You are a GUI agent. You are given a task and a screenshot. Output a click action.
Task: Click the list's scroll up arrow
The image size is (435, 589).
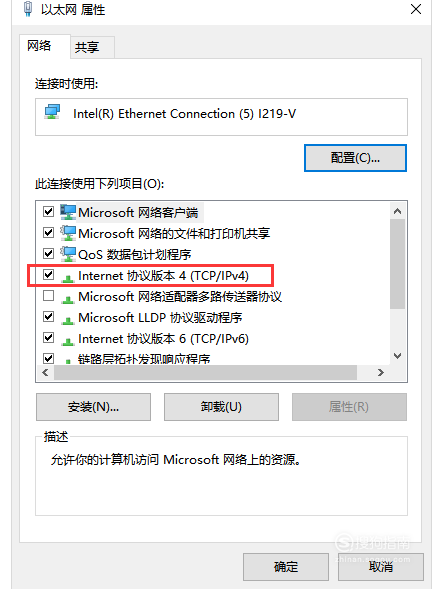(x=397, y=211)
